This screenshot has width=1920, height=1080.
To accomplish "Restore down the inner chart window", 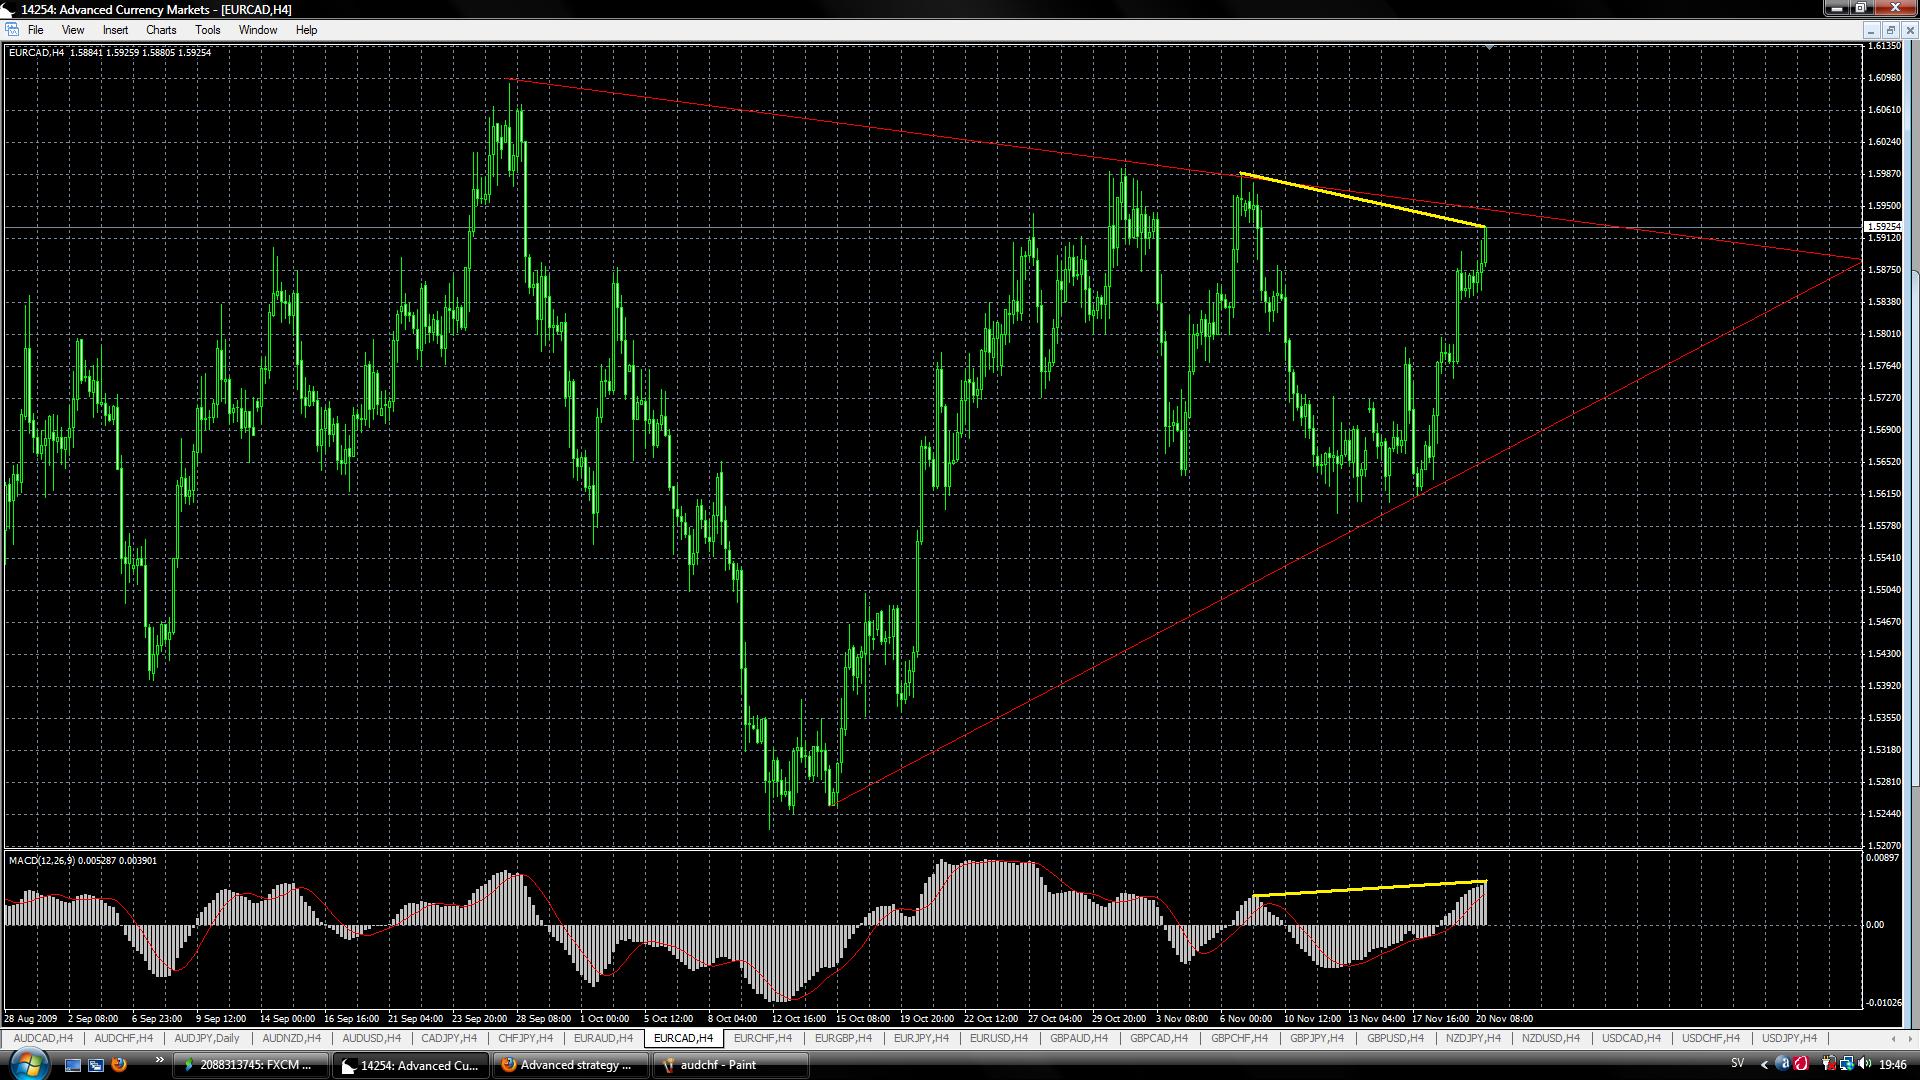I will pos(1890,30).
